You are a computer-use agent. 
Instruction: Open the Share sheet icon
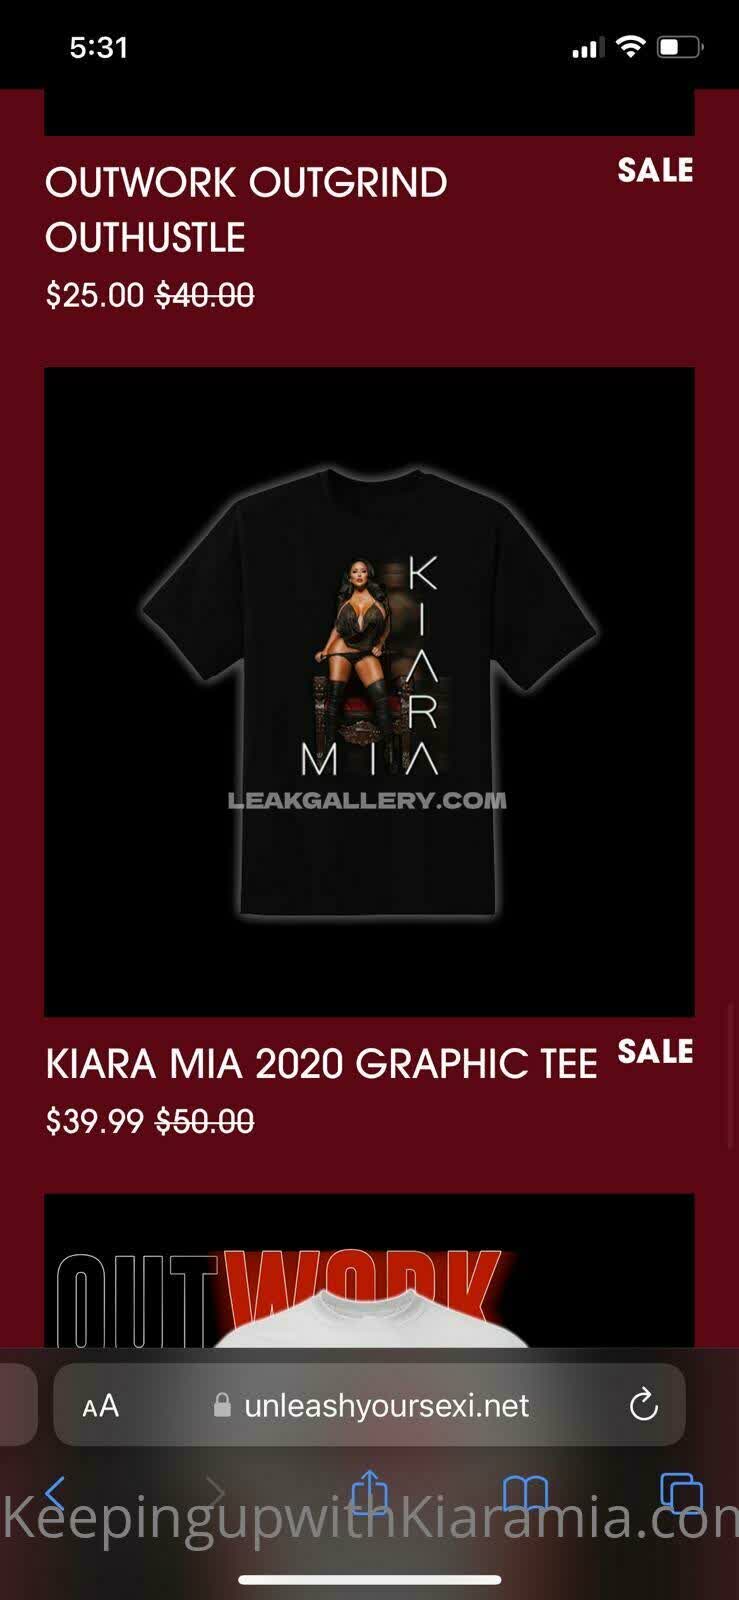[370, 1492]
